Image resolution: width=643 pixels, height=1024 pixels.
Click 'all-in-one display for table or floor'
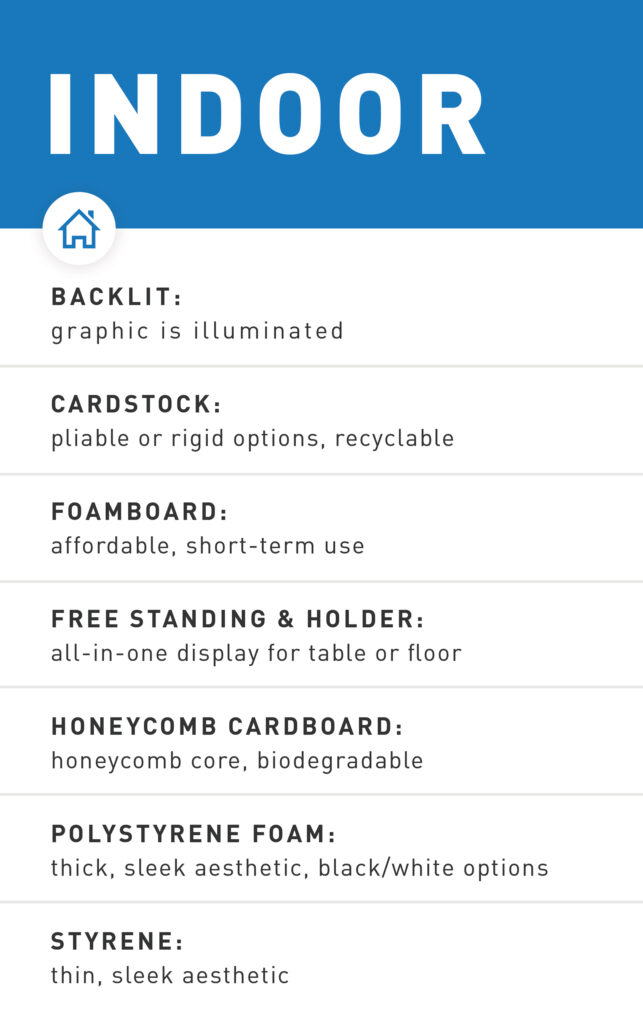tap(257, 653)
